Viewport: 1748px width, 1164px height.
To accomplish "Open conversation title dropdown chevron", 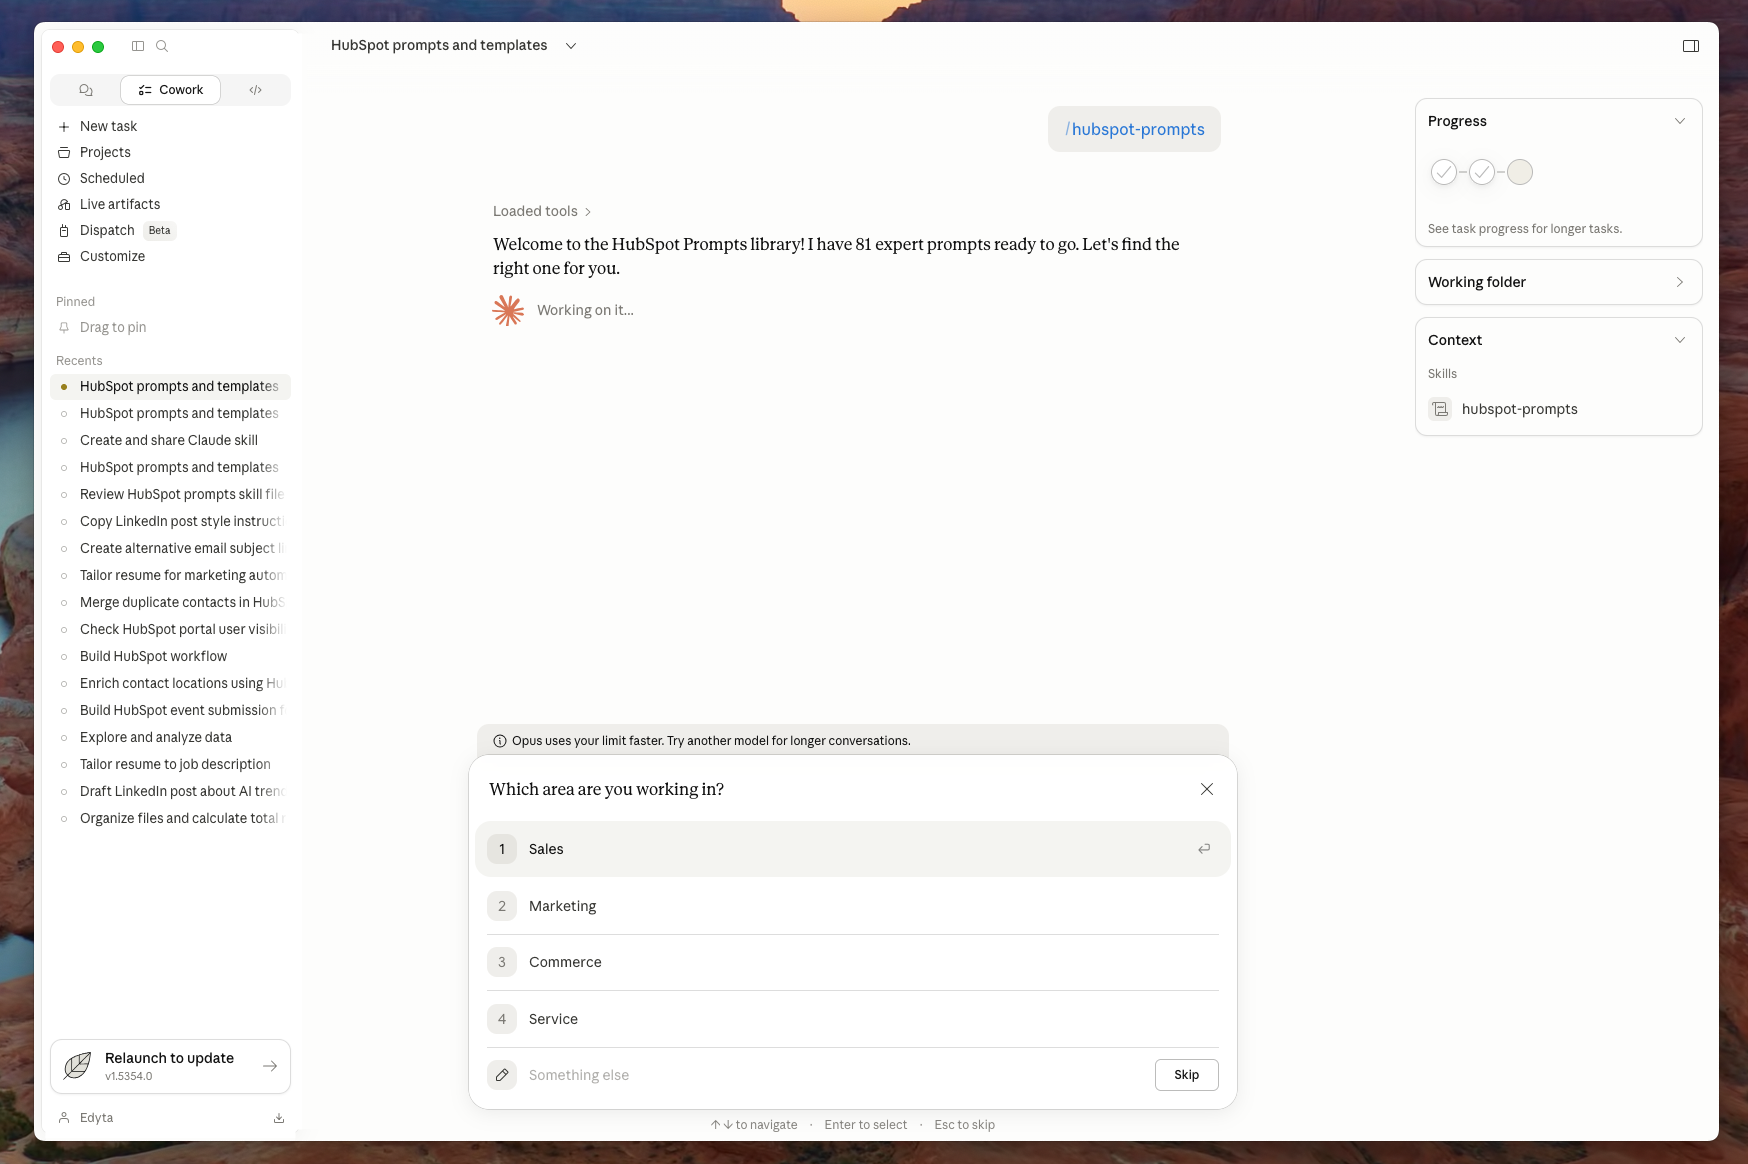I will [x=571, y=46].
